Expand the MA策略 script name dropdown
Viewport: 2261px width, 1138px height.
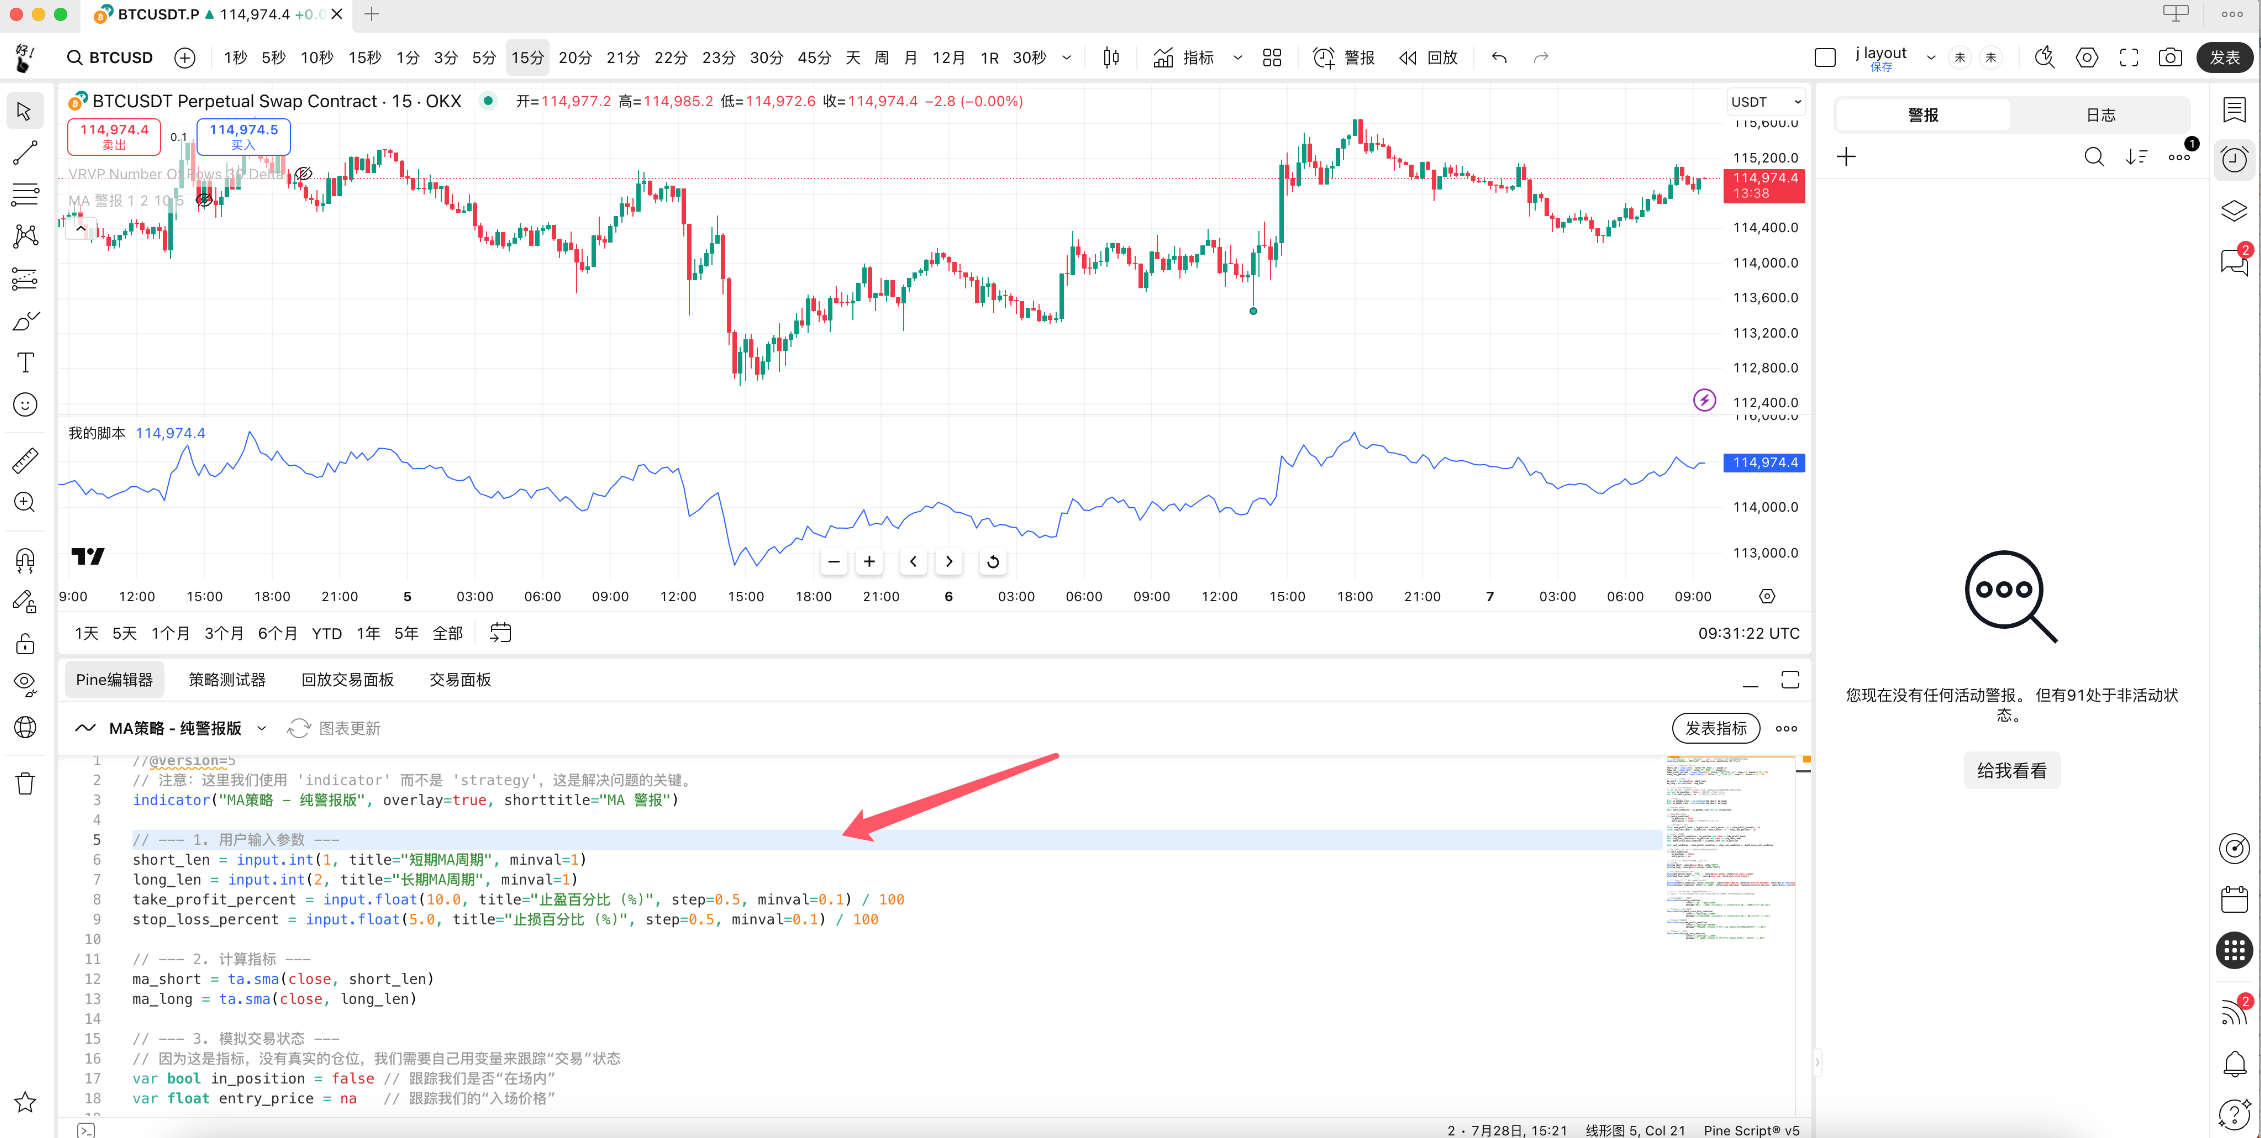click(262, 728)
